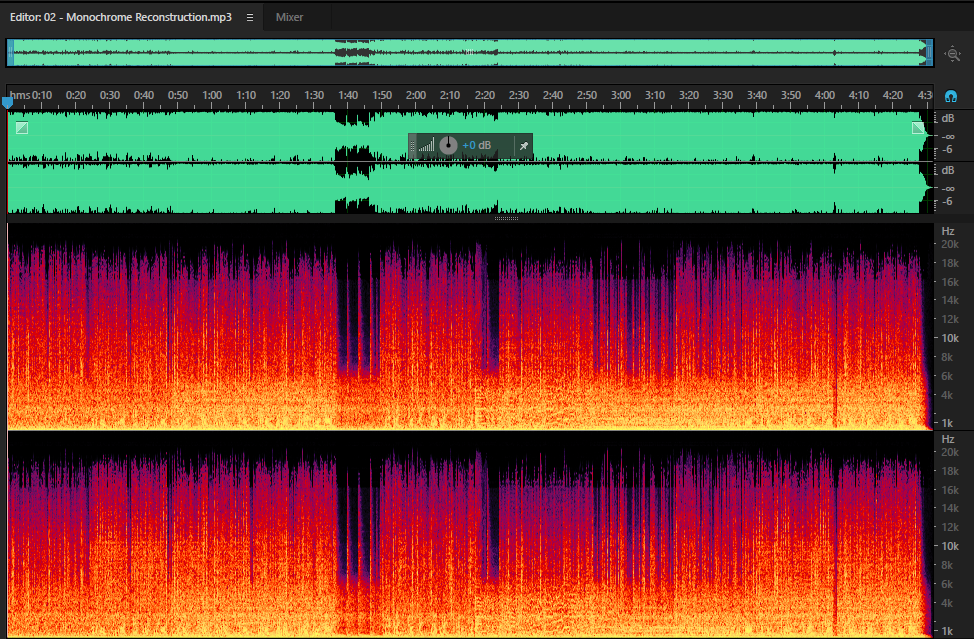Click the overview navigator right edge handle
The width and height of the screenshot is (974, 639).
click(929, 53)
